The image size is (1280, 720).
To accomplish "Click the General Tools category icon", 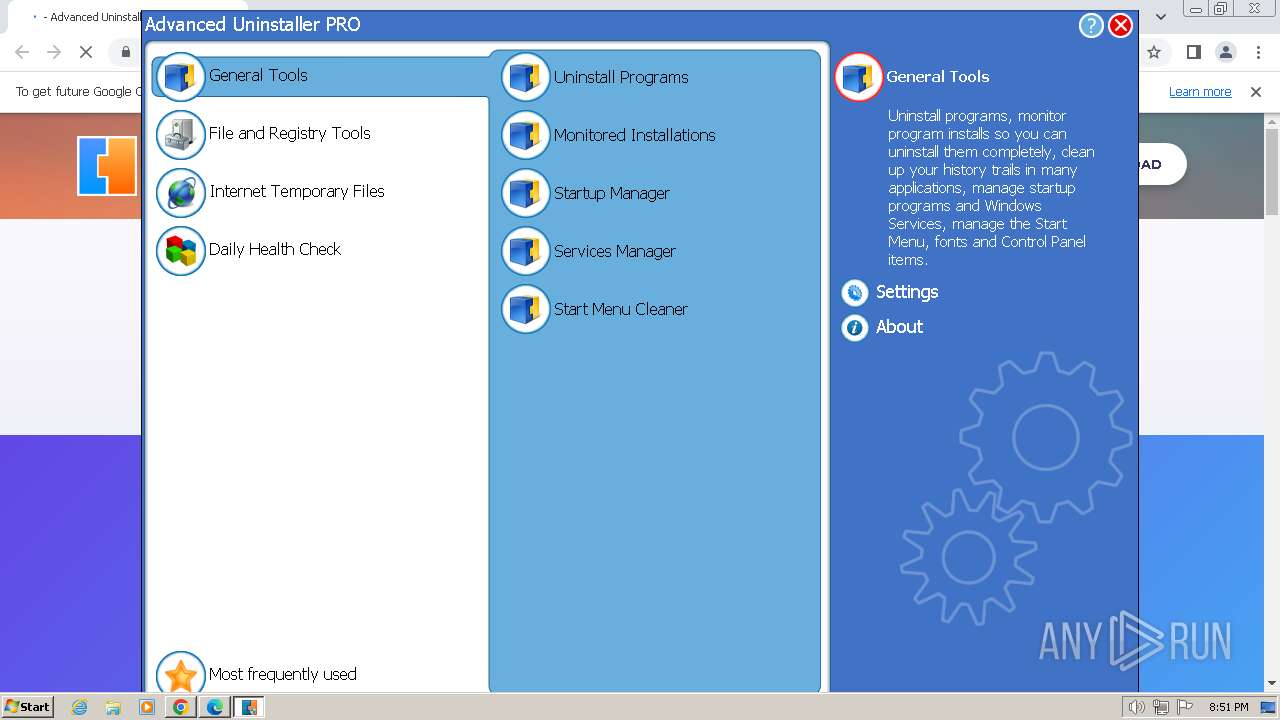I will click(181, 76).
